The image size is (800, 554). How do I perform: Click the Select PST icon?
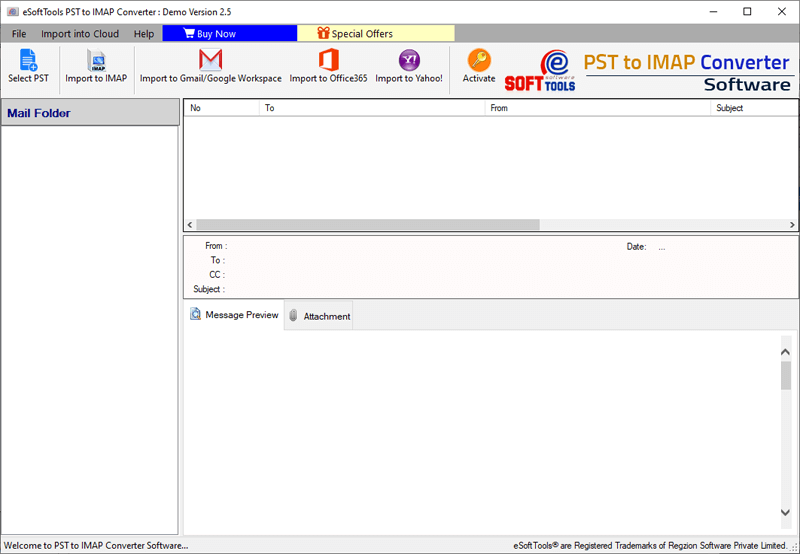[28, 60]
